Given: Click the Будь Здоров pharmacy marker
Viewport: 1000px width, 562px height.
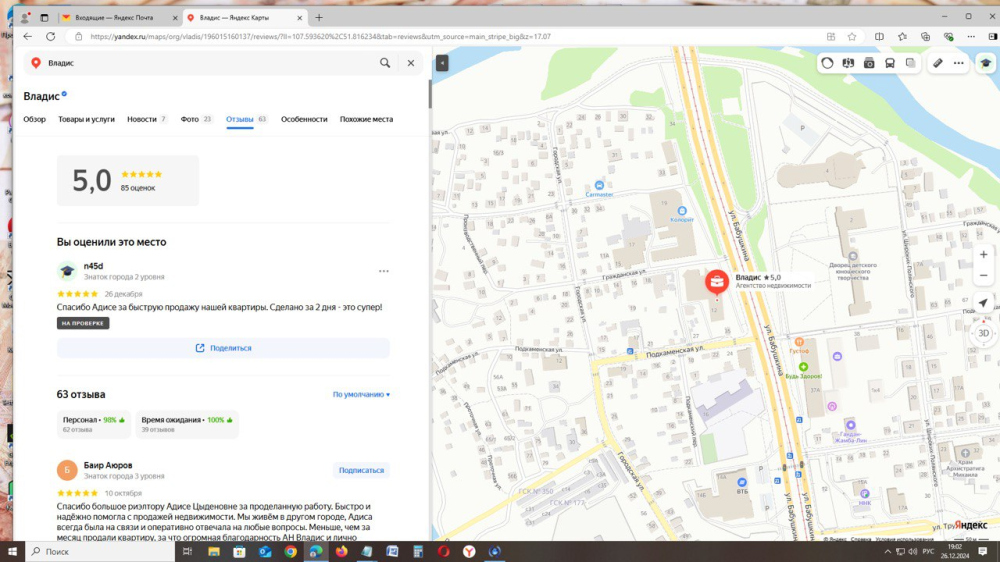Looking at the screenshot, I should coord(804,367).
